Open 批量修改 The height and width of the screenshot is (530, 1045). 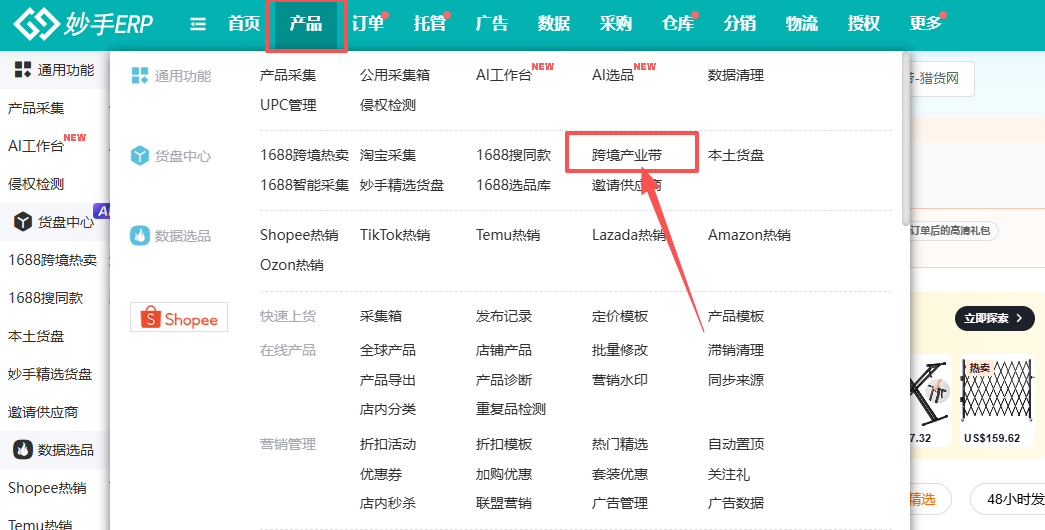tap(620, 350)
